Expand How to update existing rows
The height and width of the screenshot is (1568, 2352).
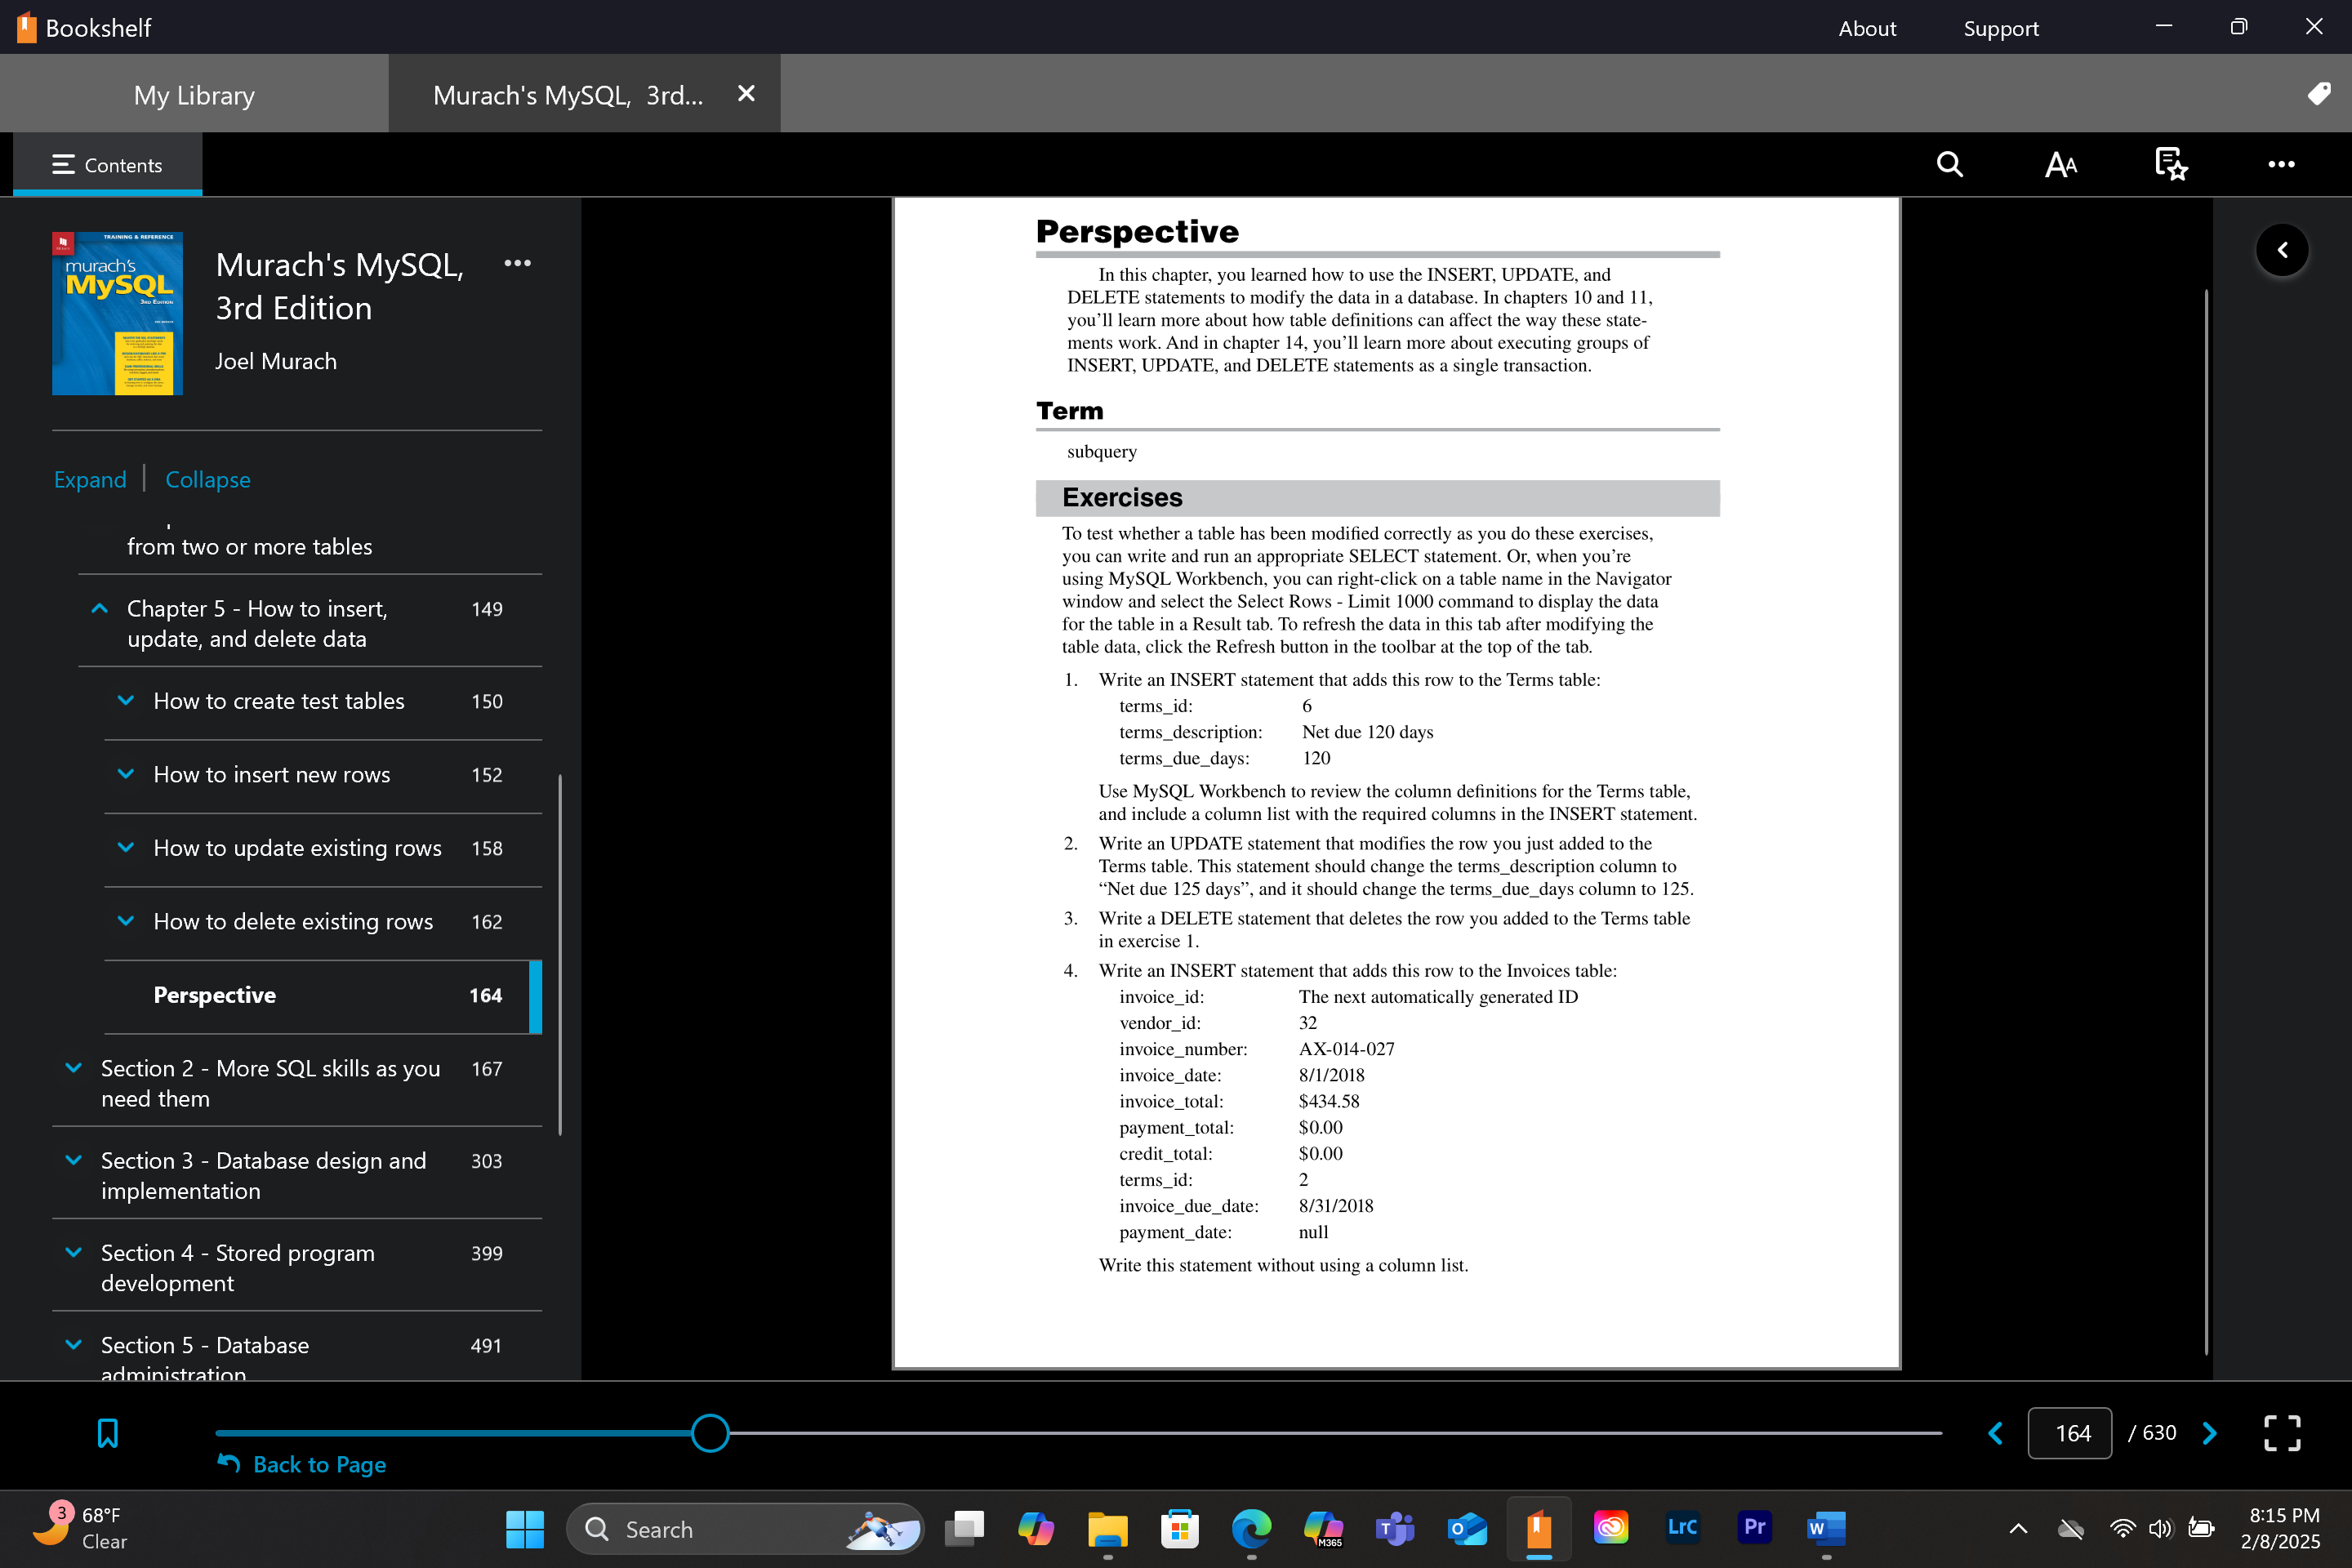pos(126,847)
